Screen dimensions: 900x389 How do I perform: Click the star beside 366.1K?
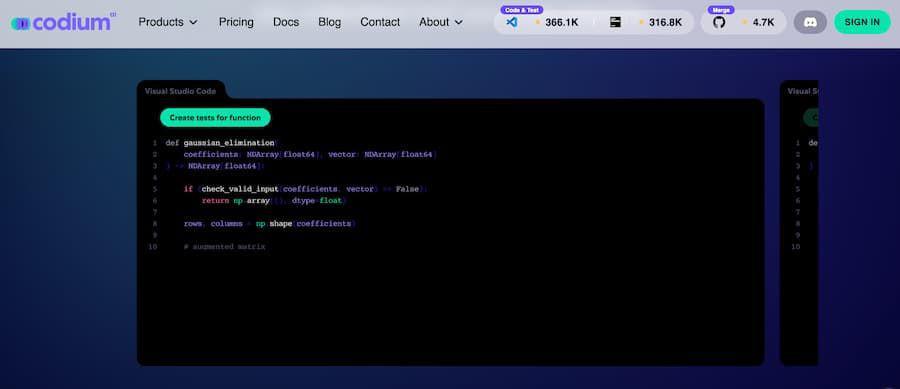coord(537,22)
